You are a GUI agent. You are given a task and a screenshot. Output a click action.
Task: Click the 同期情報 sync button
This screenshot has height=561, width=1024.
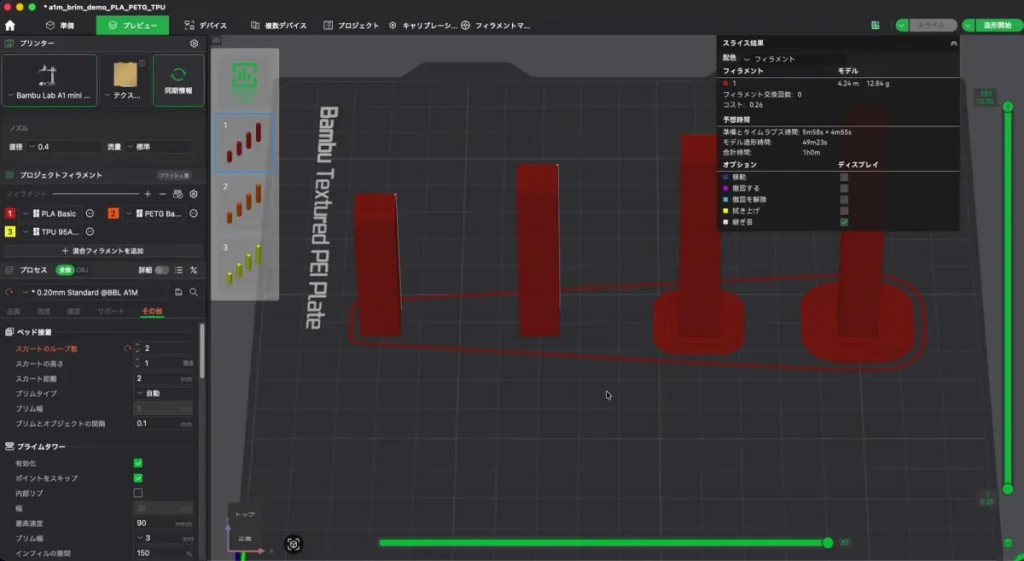pyautogui.click(x=178, y=80)
